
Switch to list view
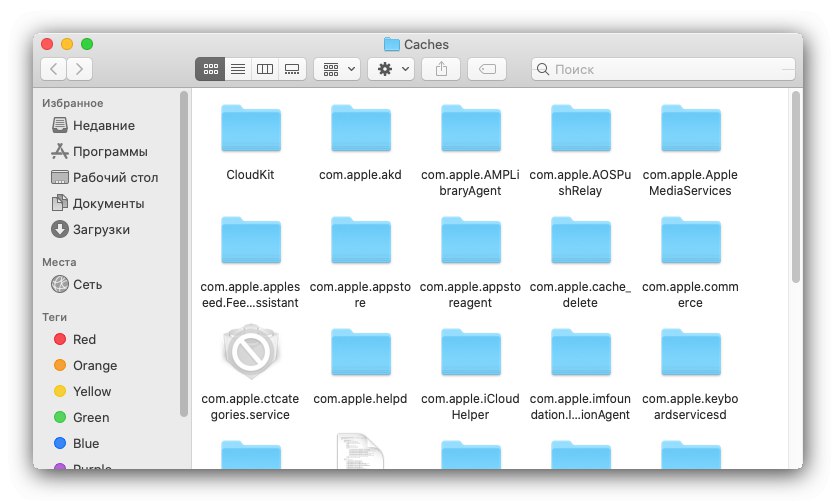(238, 69)
